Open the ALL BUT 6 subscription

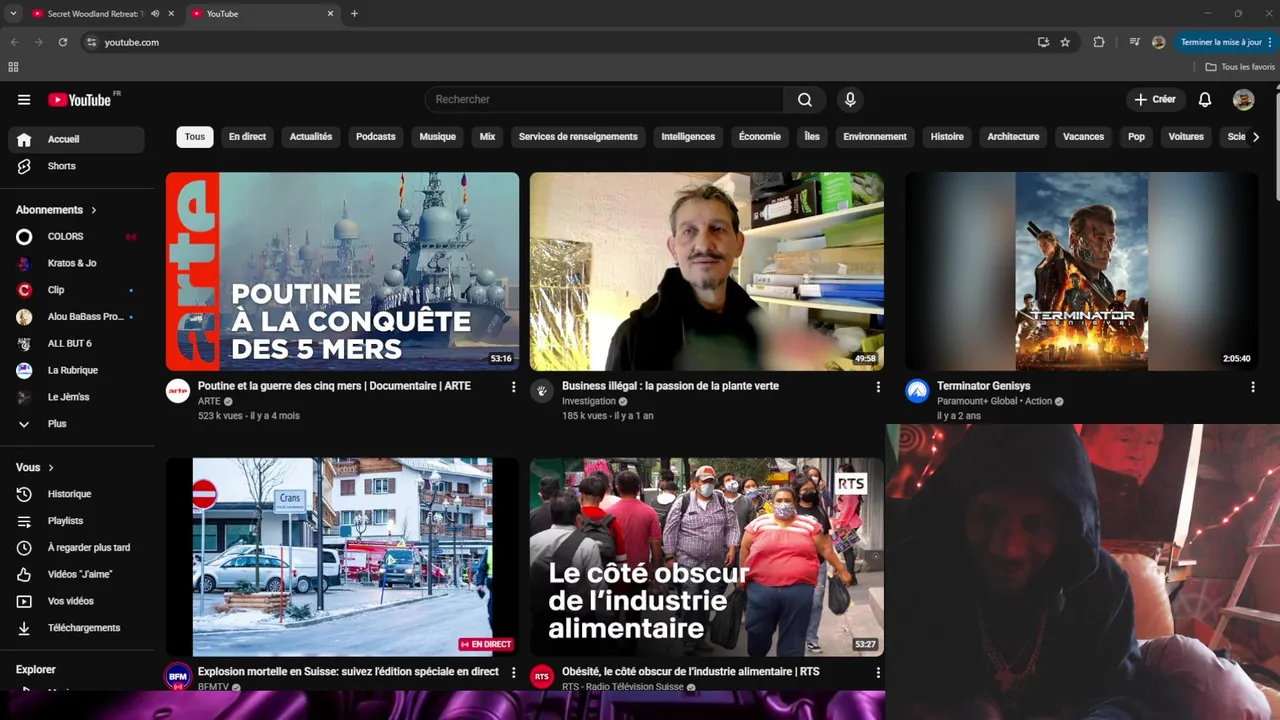click(76, 343)
